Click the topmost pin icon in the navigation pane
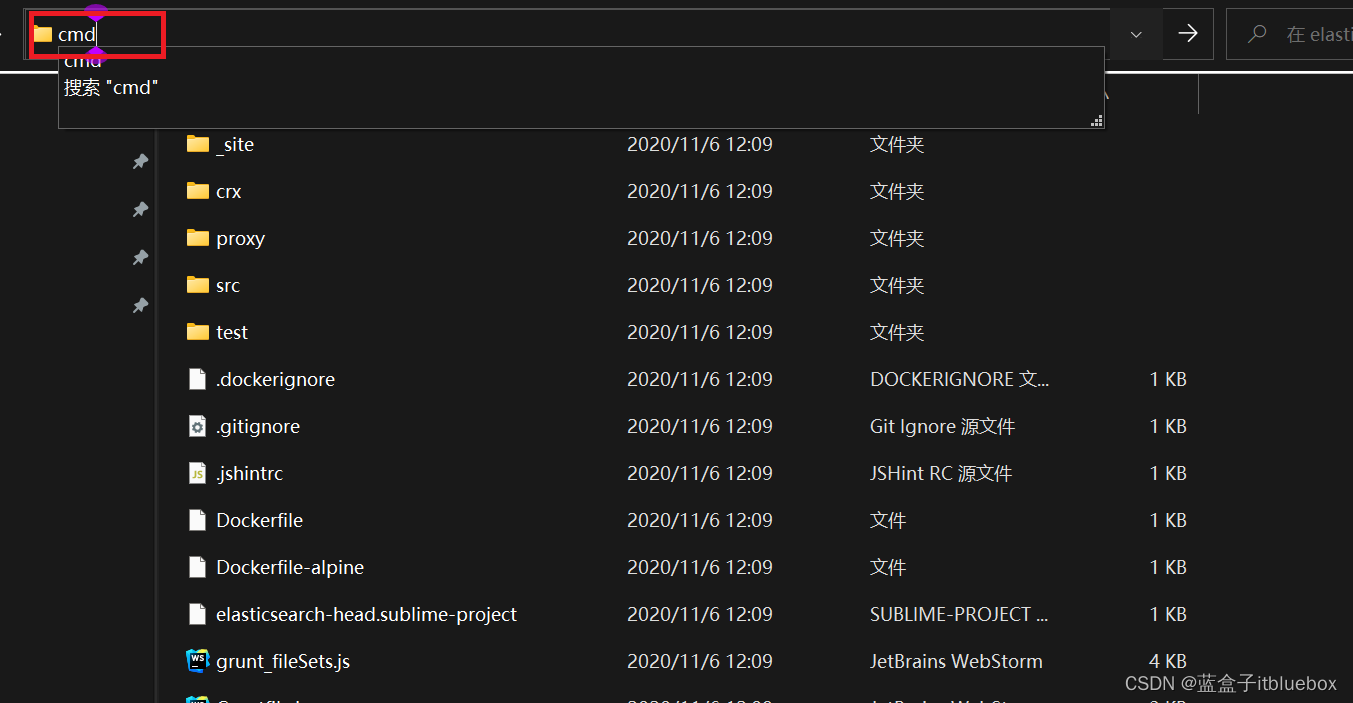 pos(141,161)
